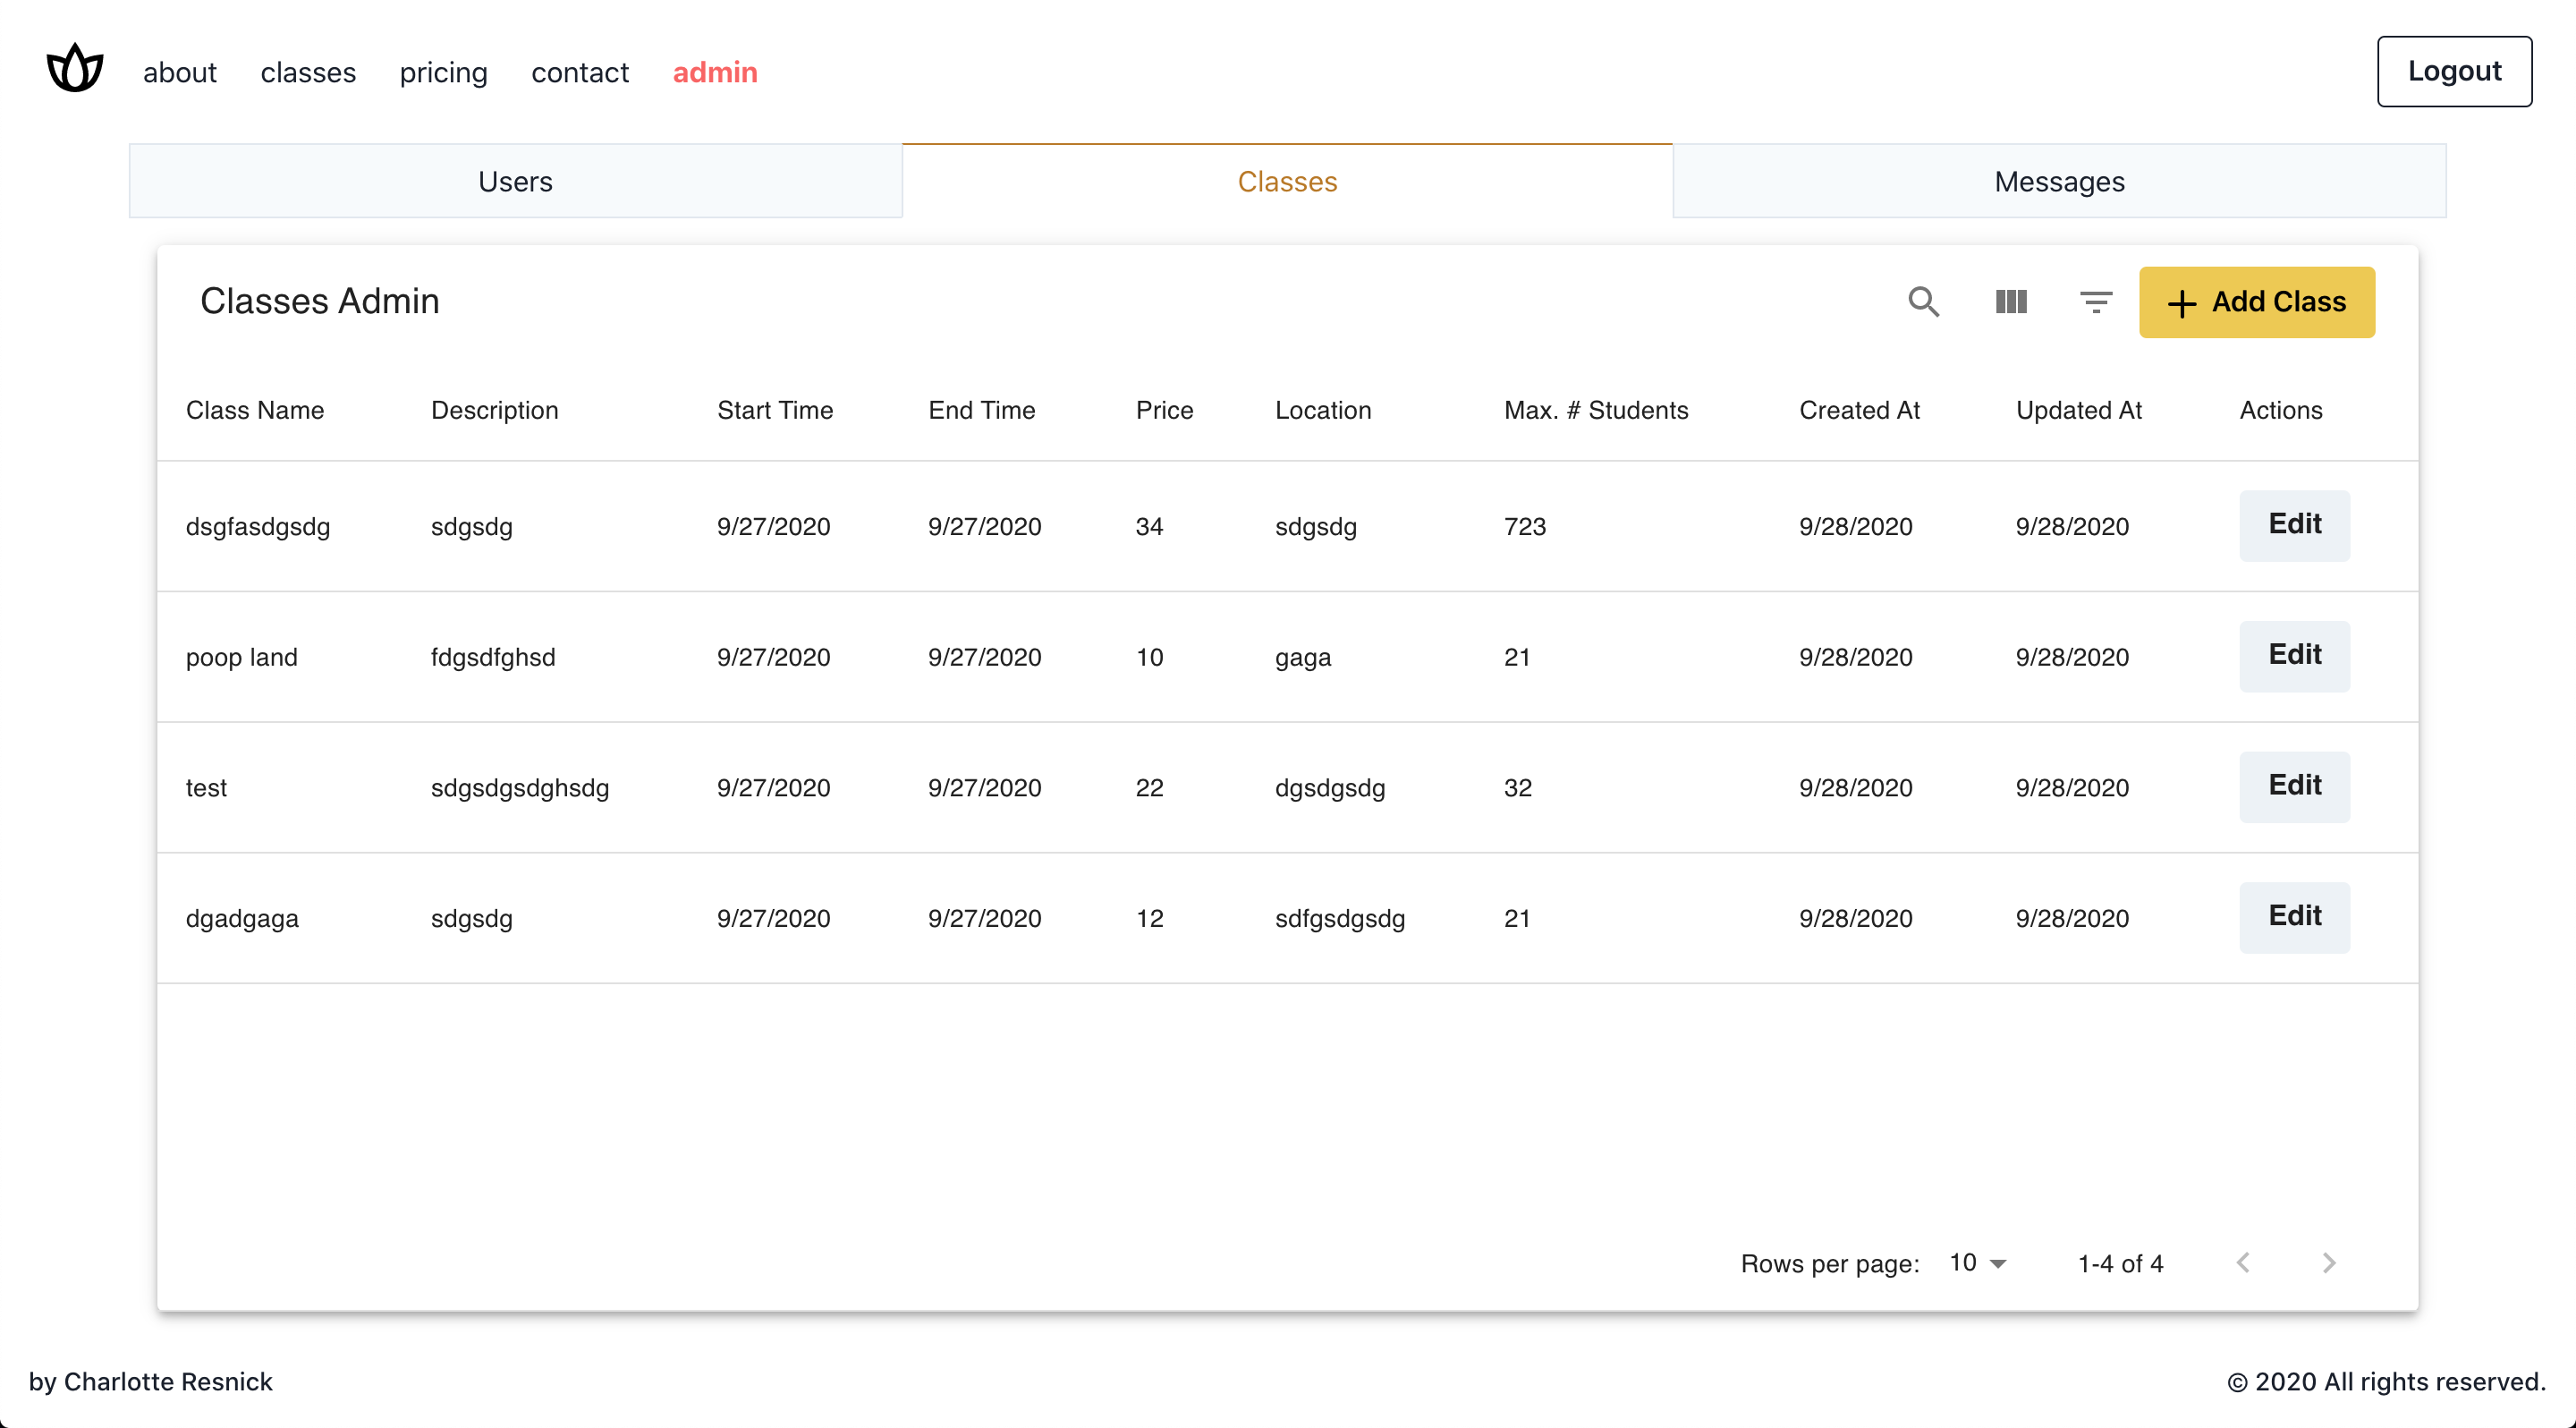Click the Add Class button
Image resolution: width=2576 pixels, height=1428 pixels.
(x=2257, y=302)
